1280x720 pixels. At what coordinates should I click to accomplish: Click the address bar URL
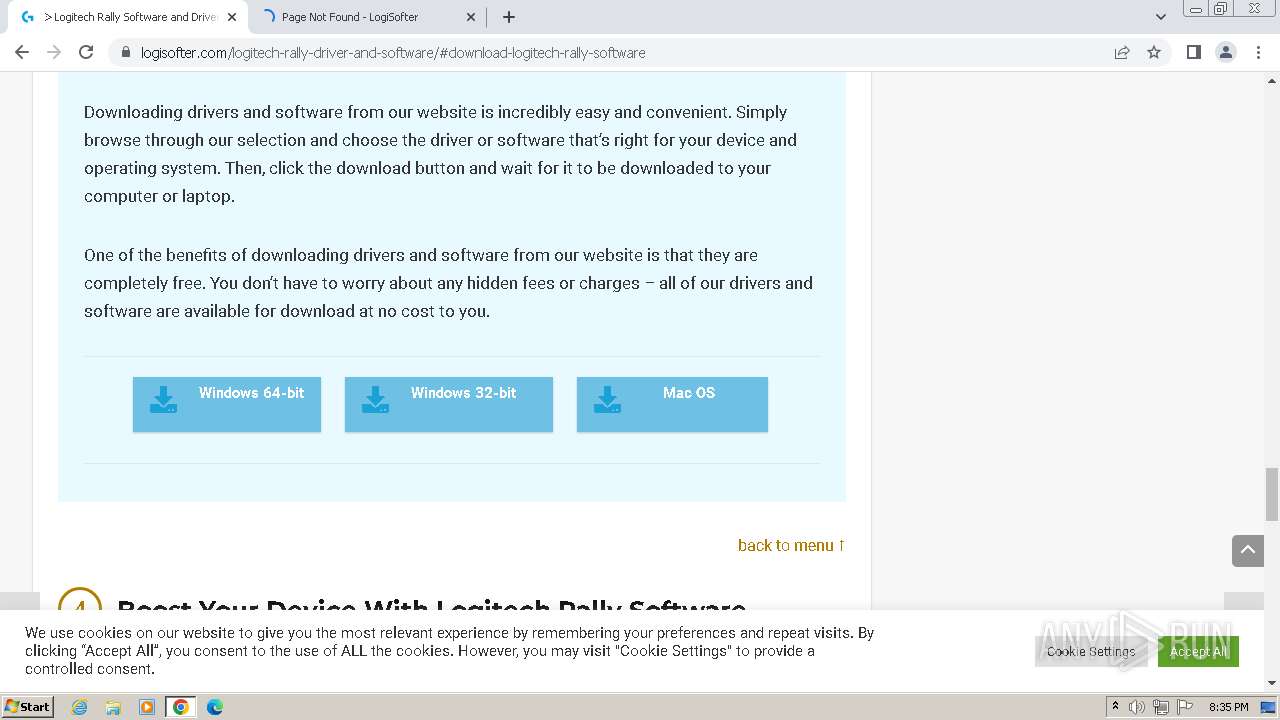pos(393,52)
